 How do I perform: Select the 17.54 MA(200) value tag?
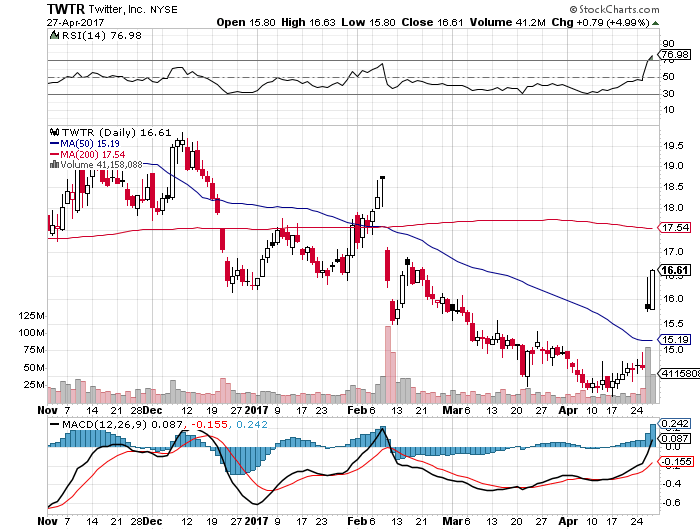(x=675, y=228)
